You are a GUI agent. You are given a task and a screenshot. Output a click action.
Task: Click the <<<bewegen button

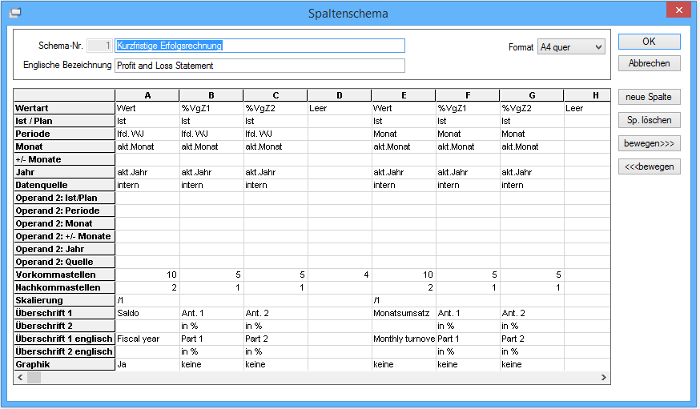tap(649, 167)
